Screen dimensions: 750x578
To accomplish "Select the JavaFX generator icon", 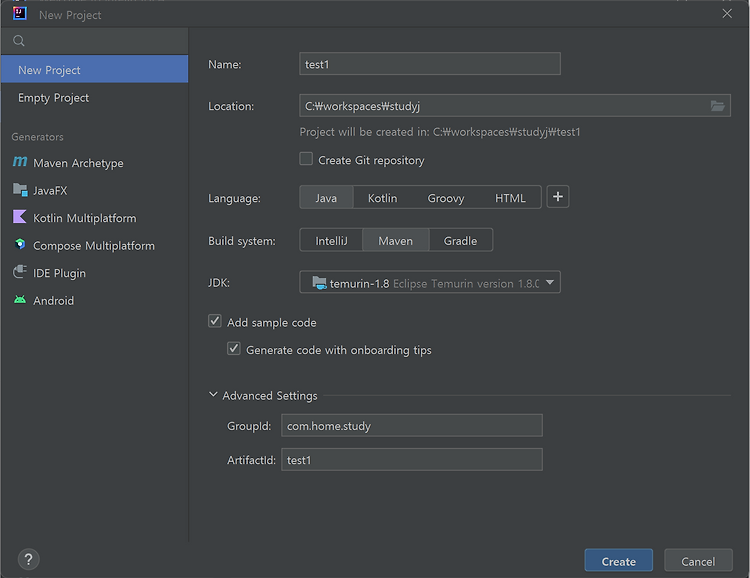I will pos(20,190).
